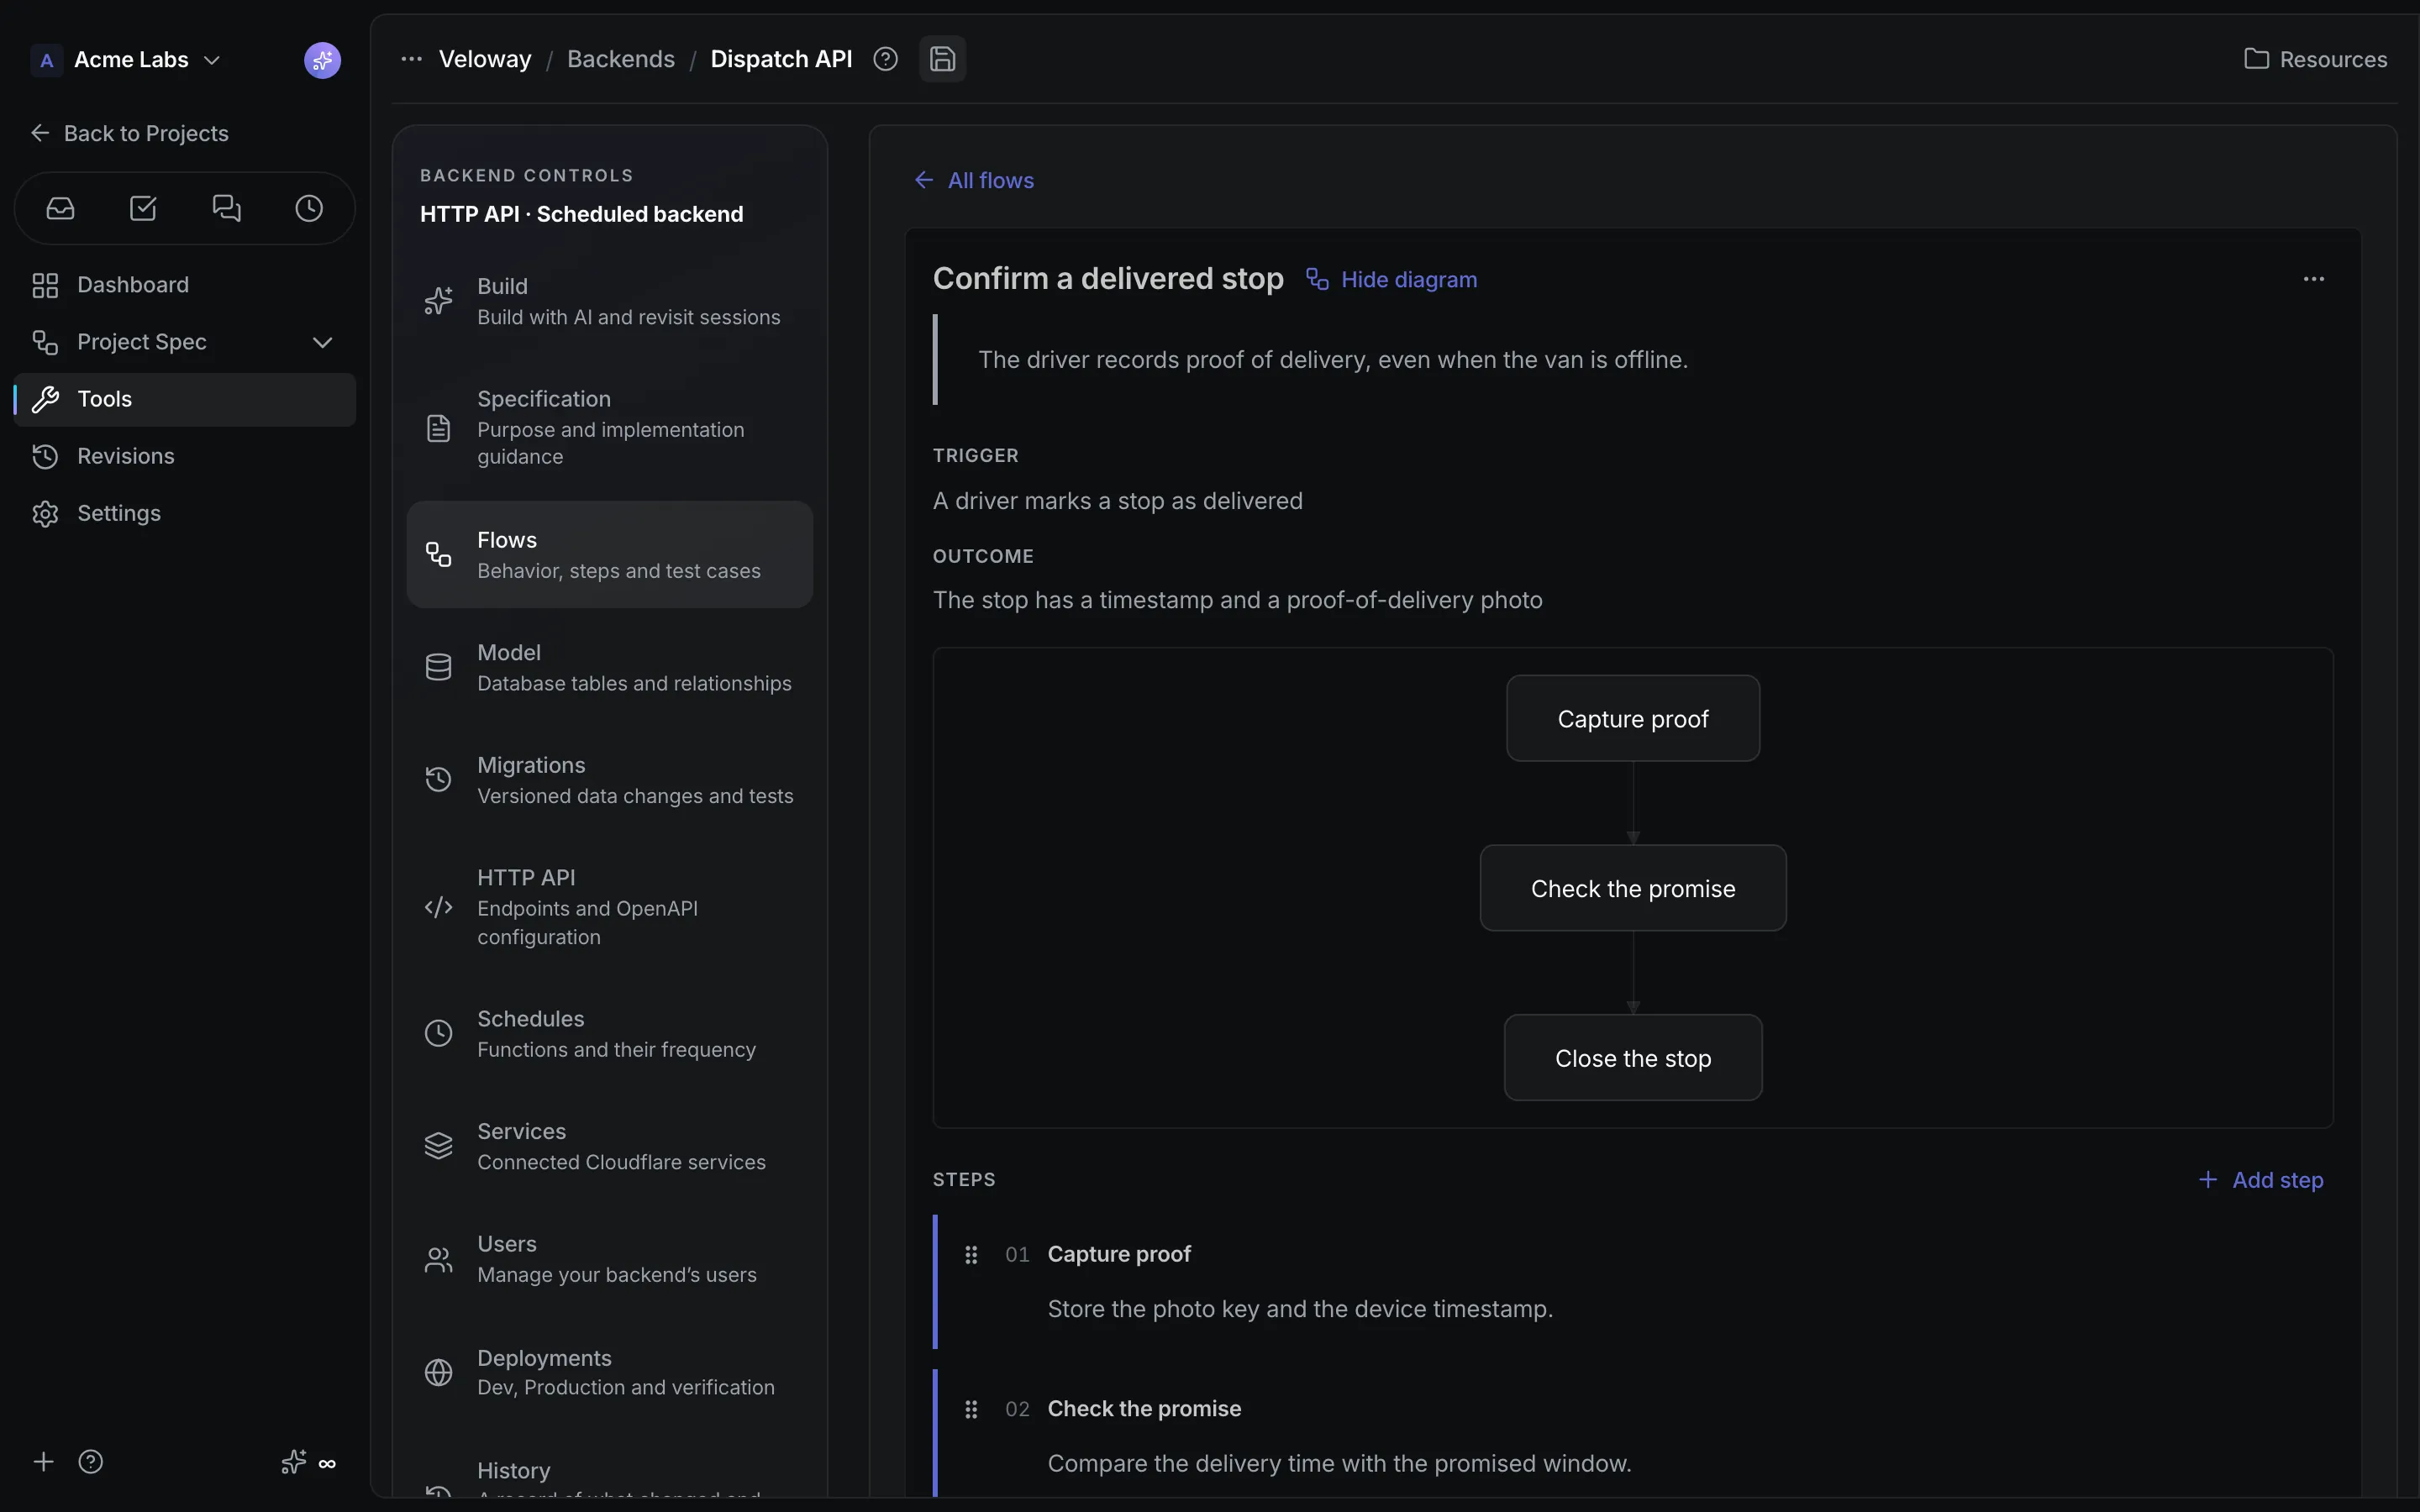Open the Users section
2420x1512 pixels.
[x=609, y=1259]
